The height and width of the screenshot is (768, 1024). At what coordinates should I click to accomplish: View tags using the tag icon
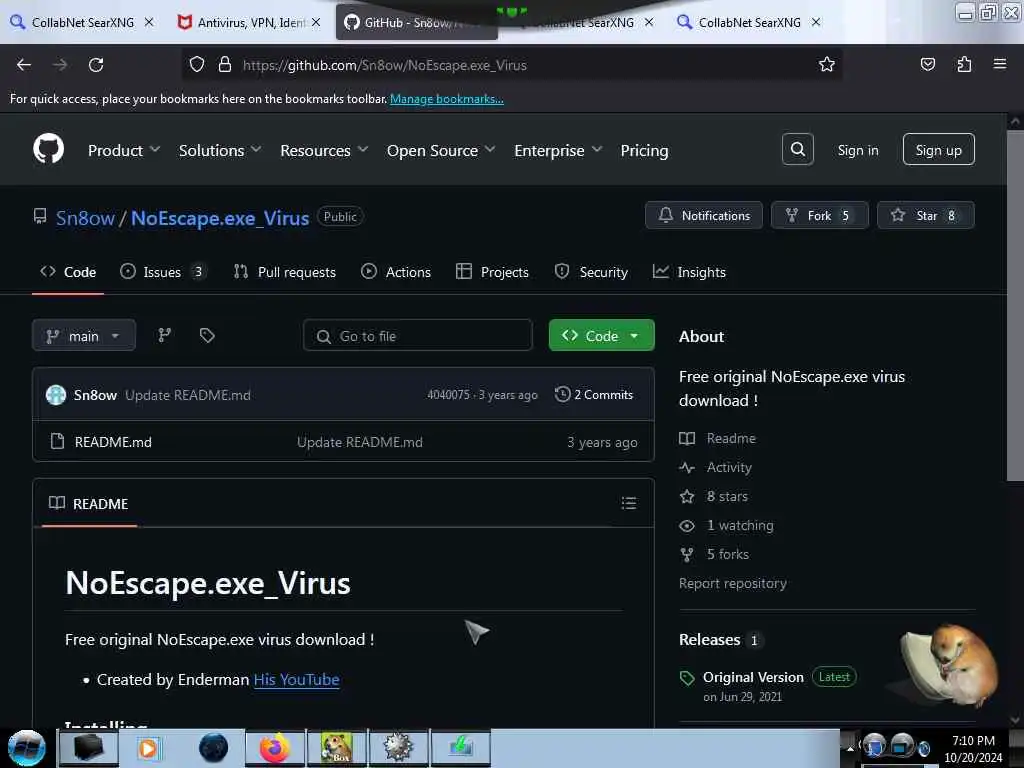(207, 335)
